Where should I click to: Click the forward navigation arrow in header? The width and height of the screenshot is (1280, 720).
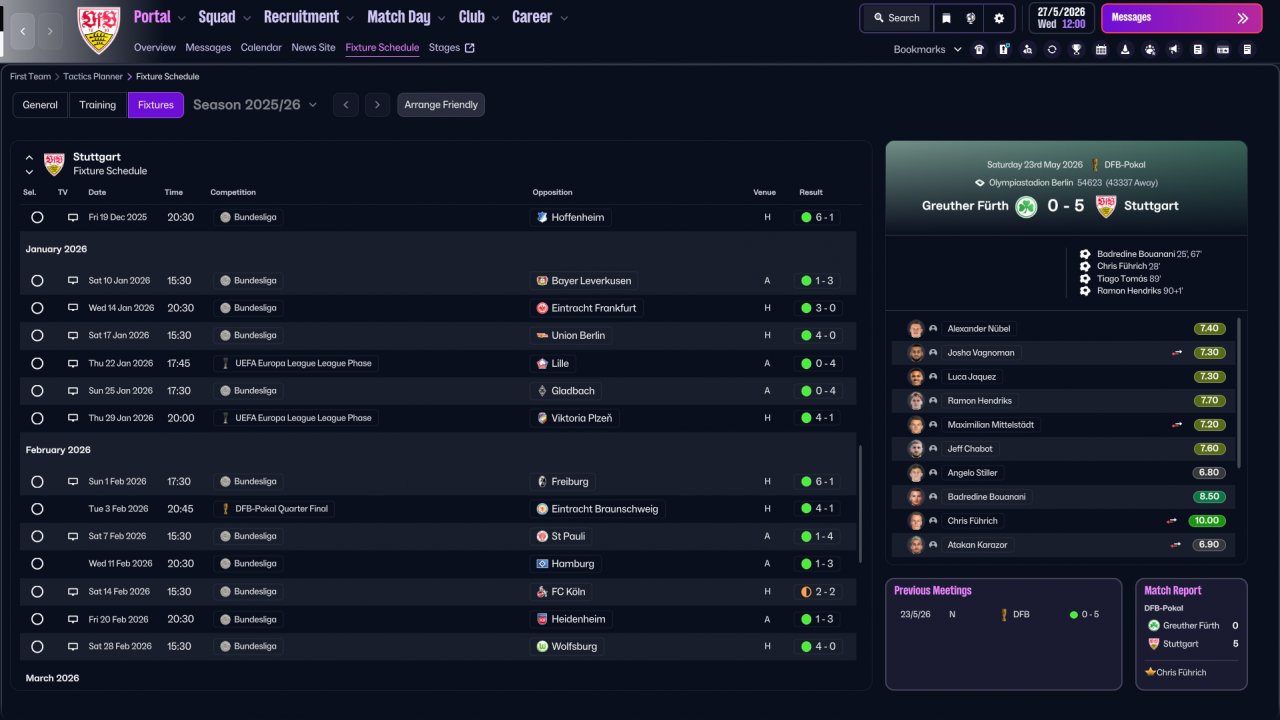50,31
